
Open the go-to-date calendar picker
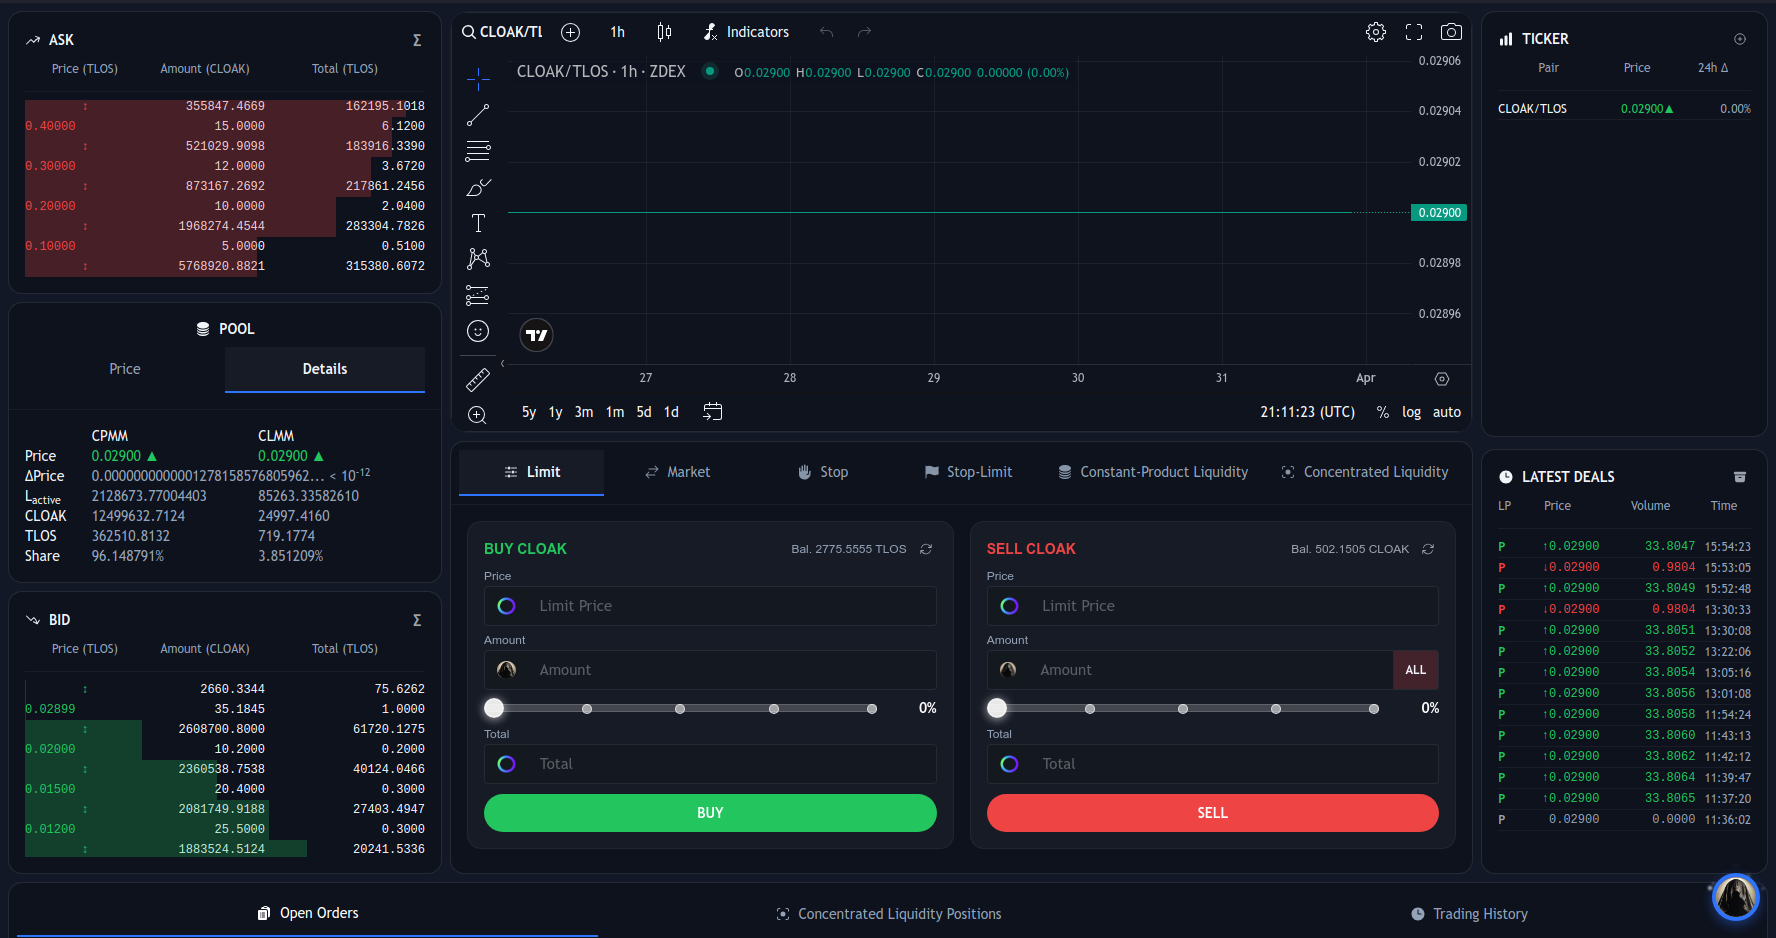pos(713,410)
